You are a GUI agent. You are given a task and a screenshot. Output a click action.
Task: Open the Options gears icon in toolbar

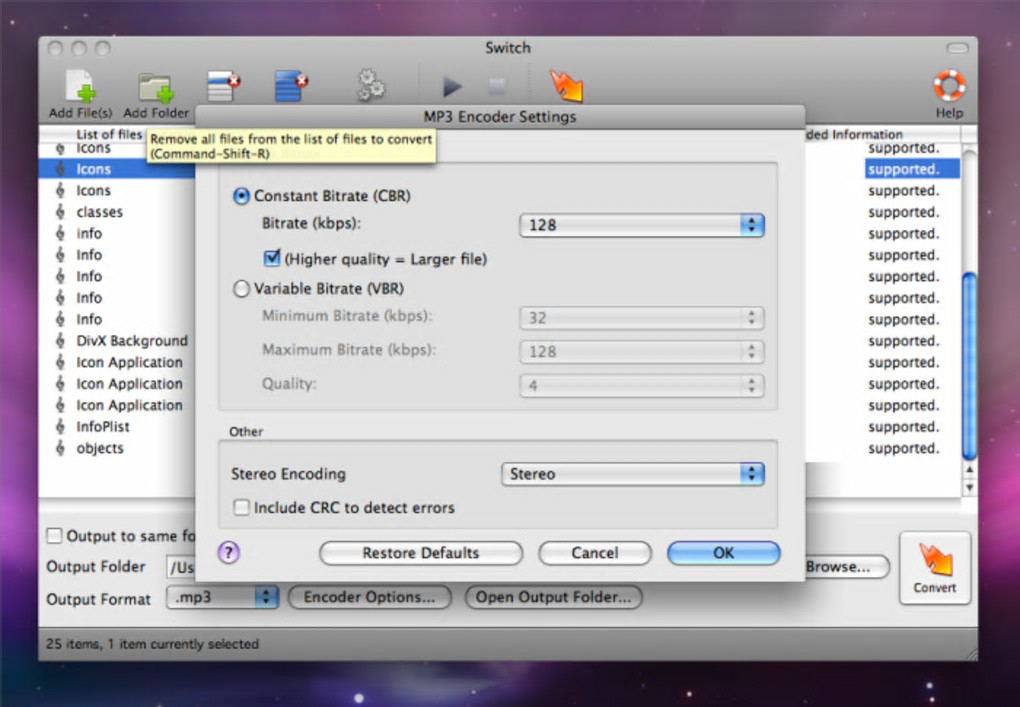point(371,86)
